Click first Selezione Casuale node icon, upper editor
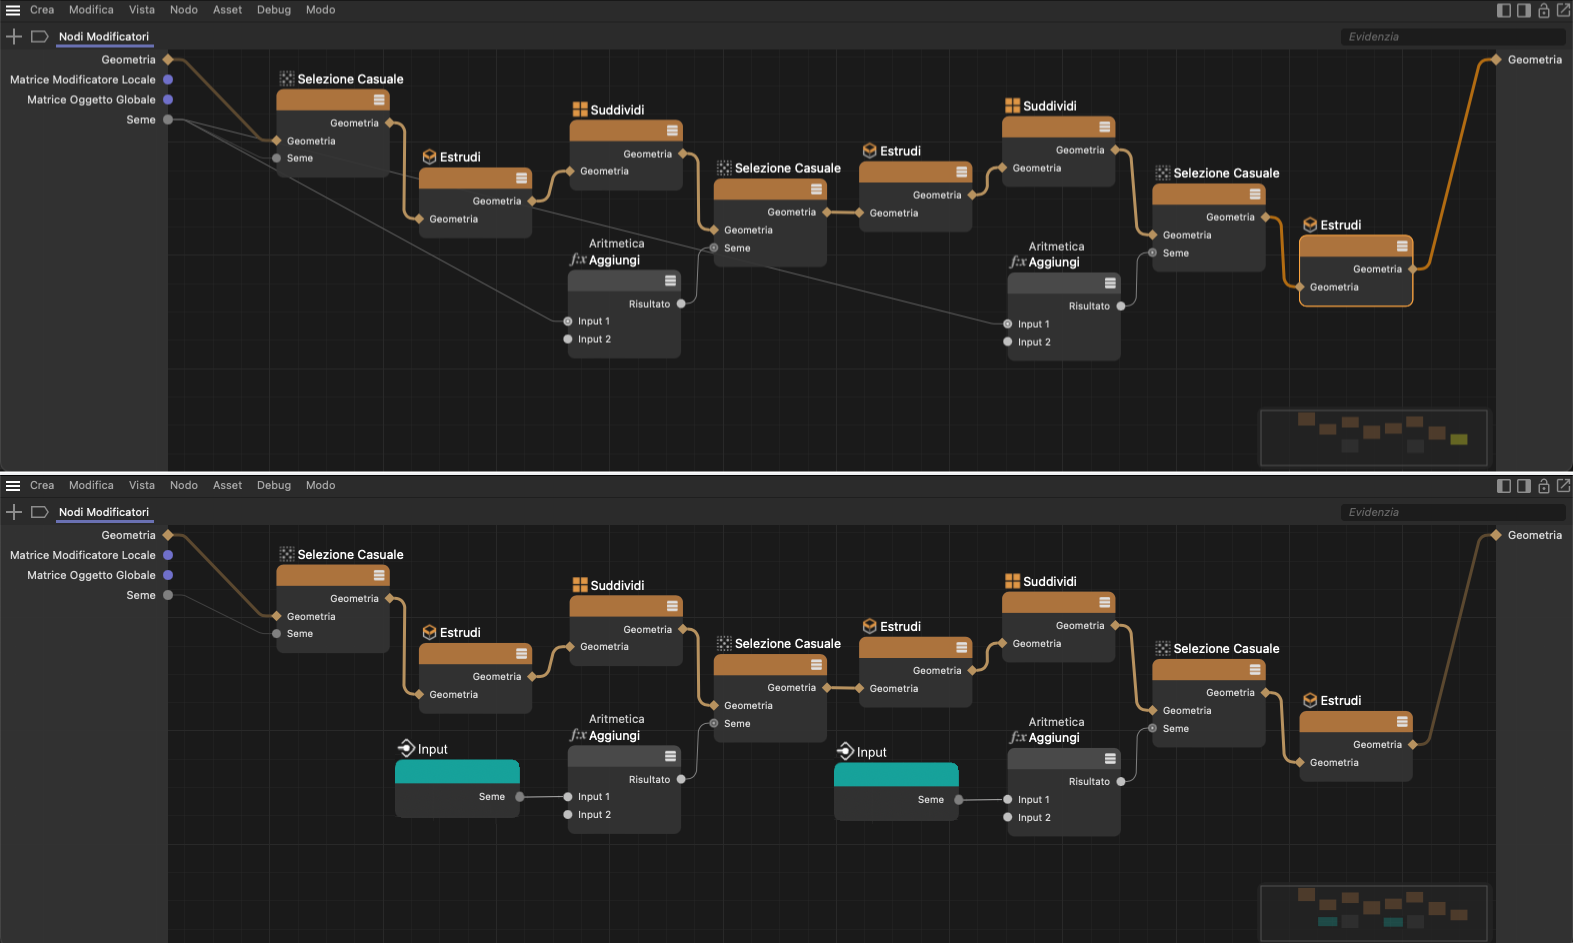This screenshot has height=943, width=1573. click(x=287, y=79)
